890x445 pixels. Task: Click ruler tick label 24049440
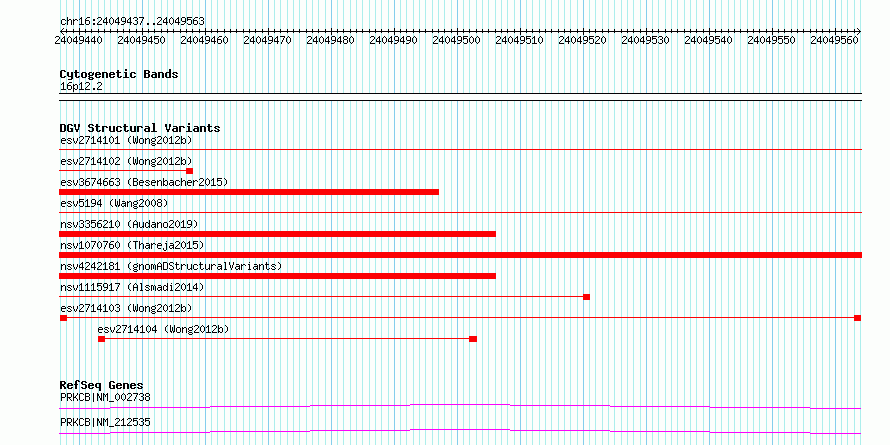click(x=78, y=40)
